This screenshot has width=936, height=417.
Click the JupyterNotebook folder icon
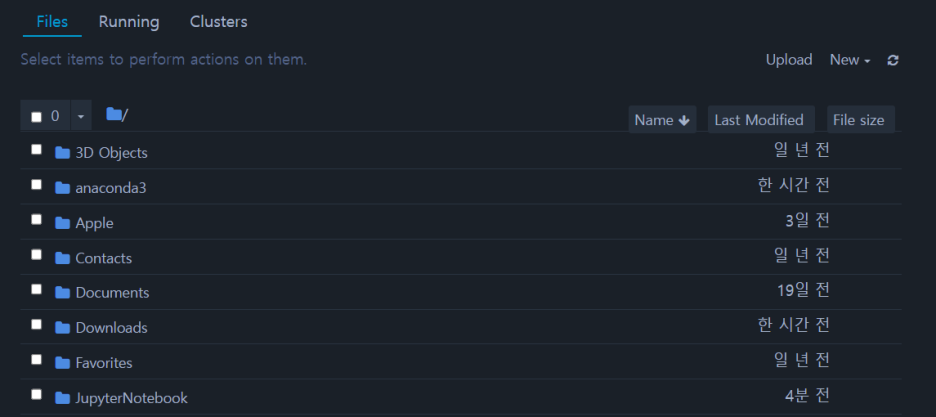click(62, 398)
